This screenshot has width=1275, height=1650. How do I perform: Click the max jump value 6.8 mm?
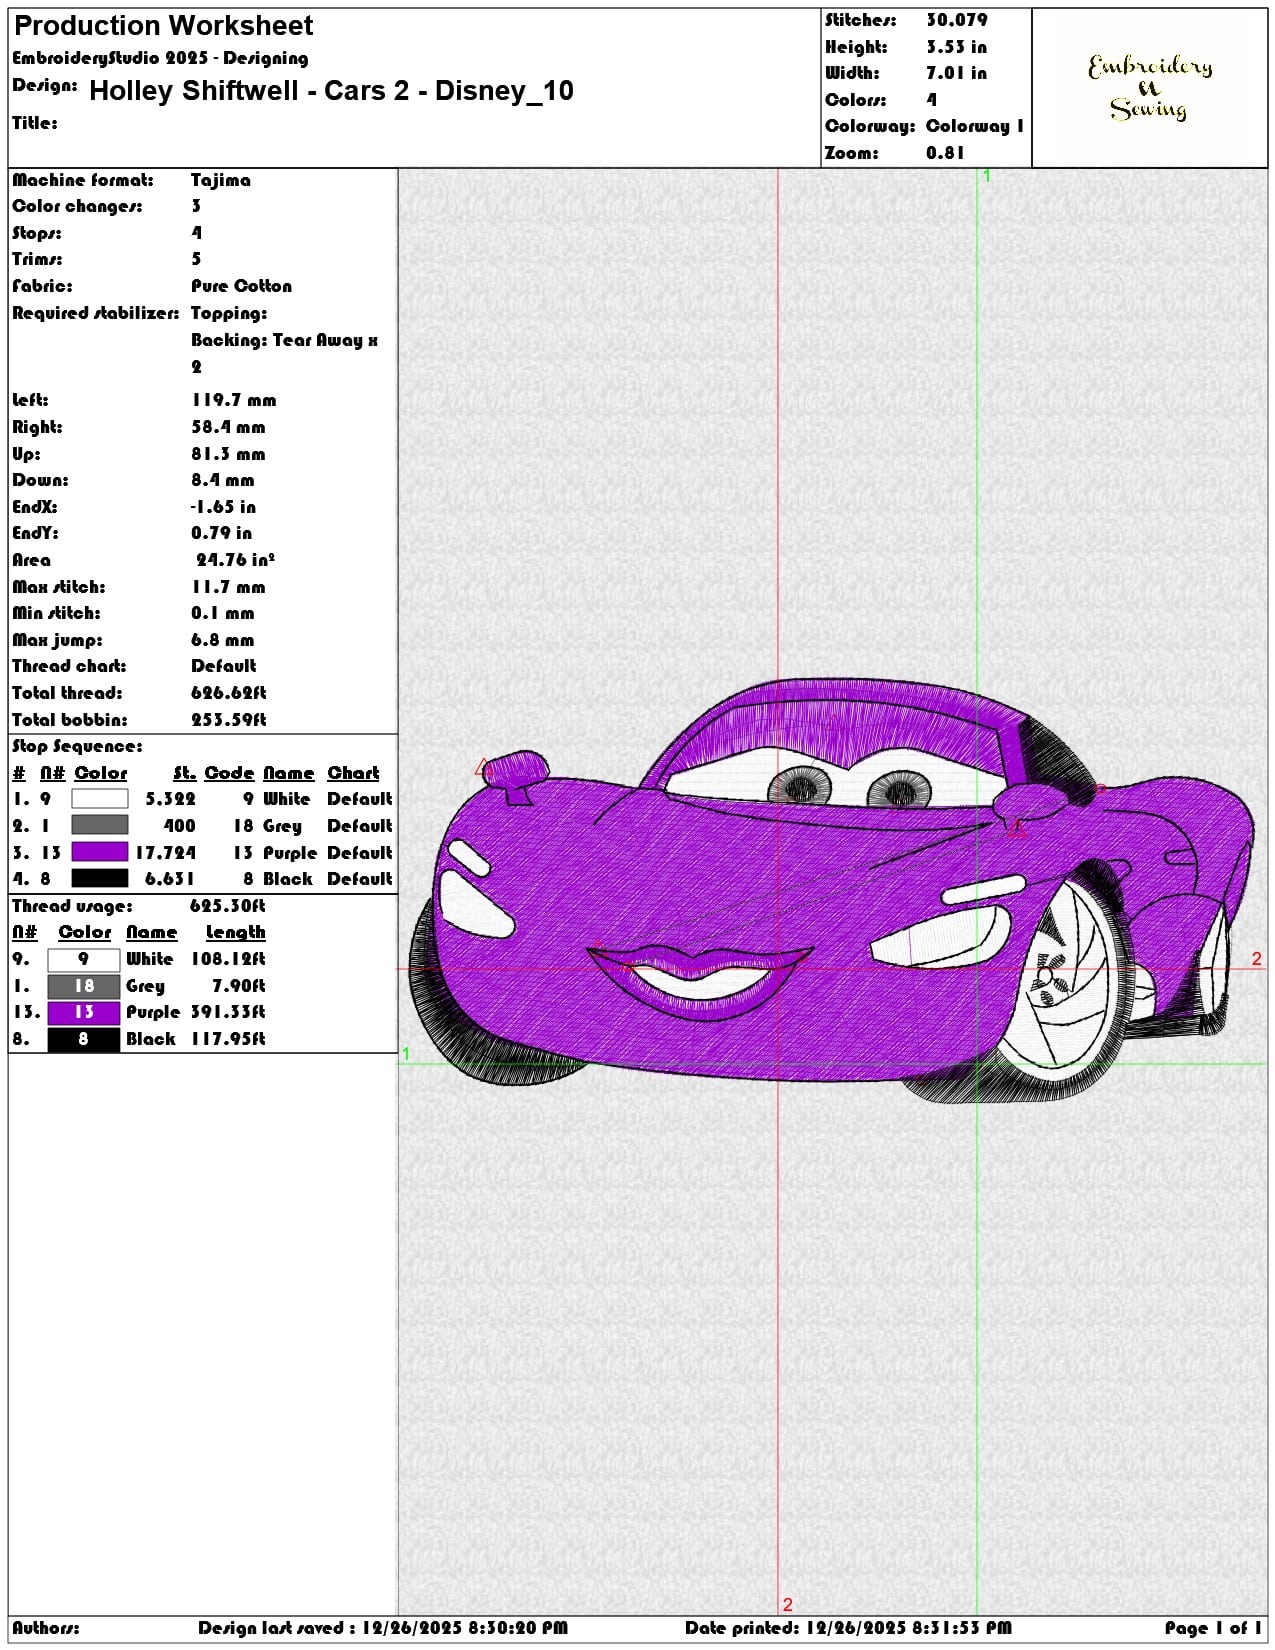(x=222, y=640)
